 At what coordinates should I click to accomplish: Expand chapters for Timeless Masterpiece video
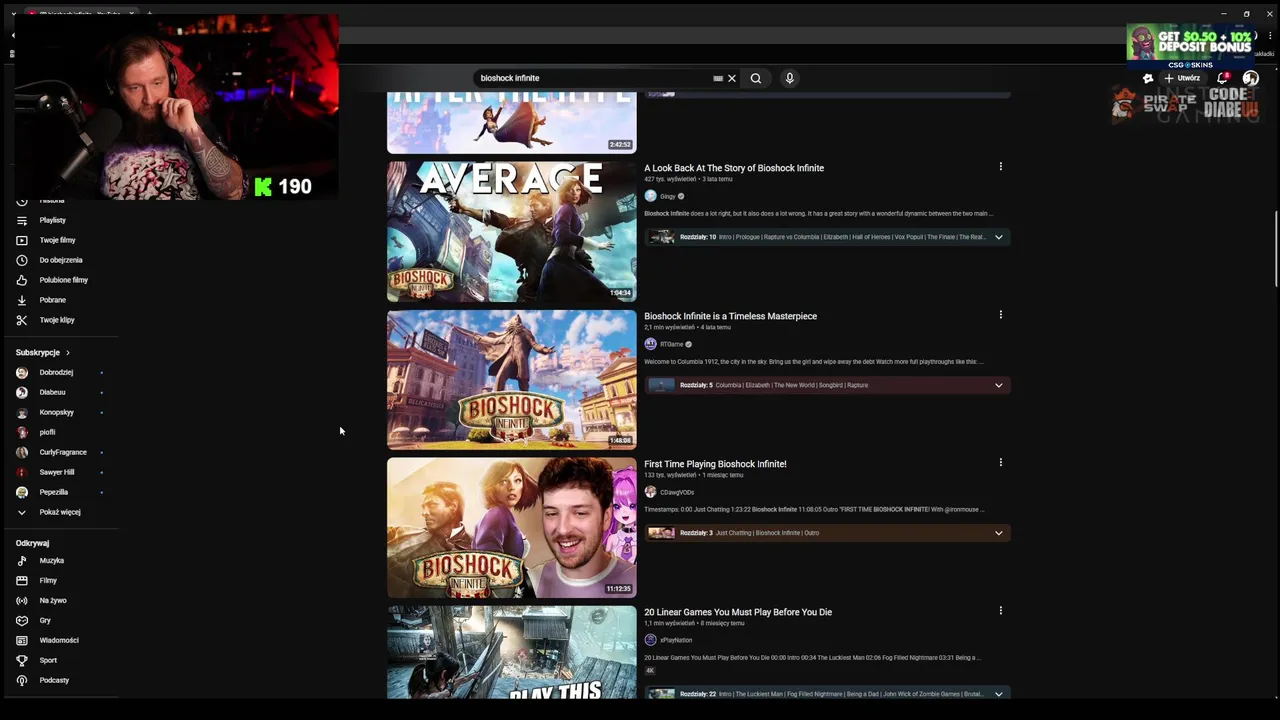point(998,385)
